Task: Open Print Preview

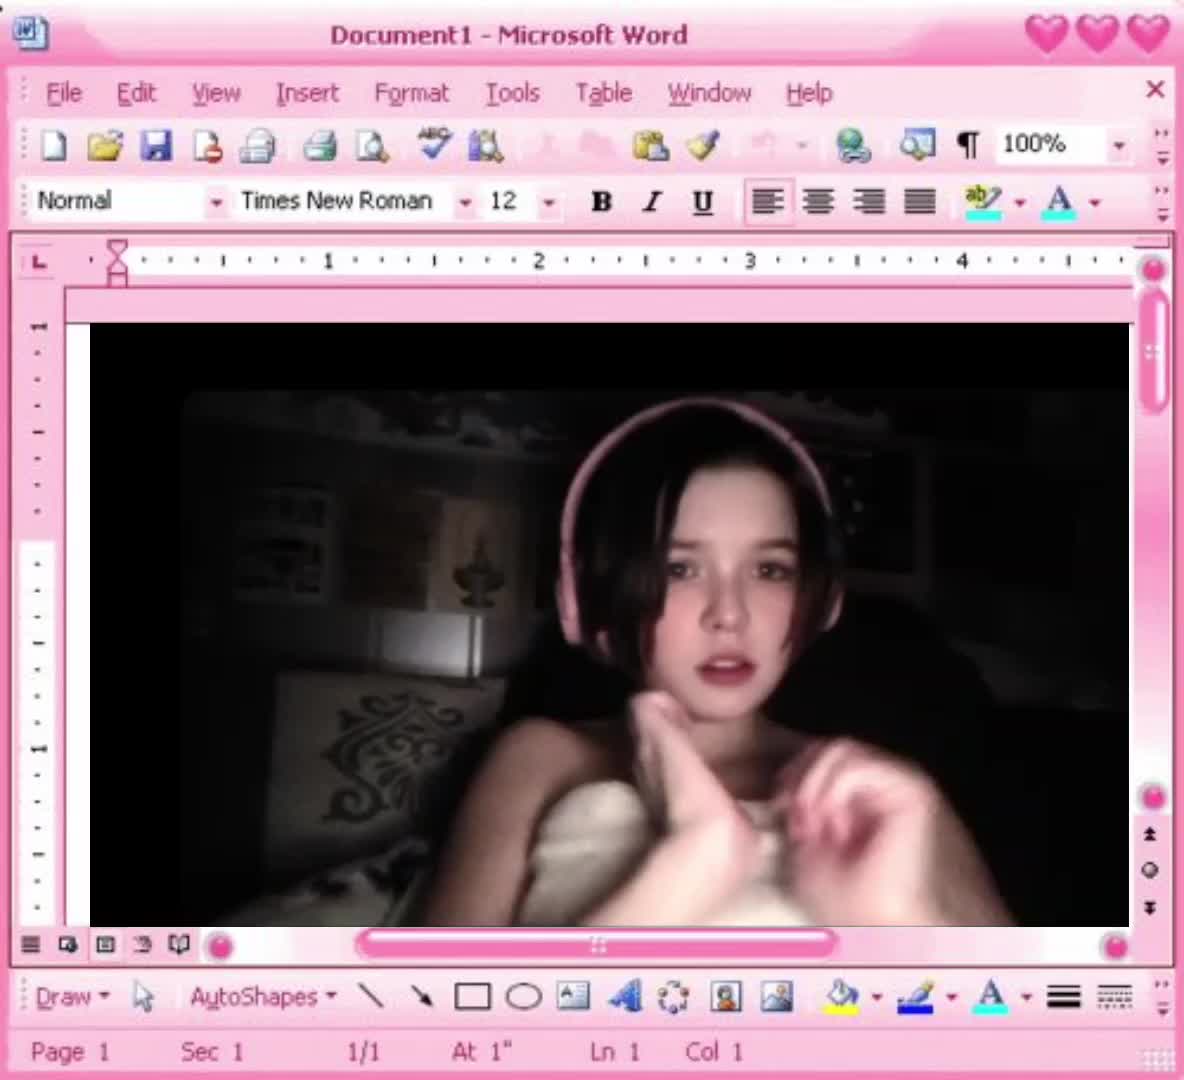Action: point(372,145)
